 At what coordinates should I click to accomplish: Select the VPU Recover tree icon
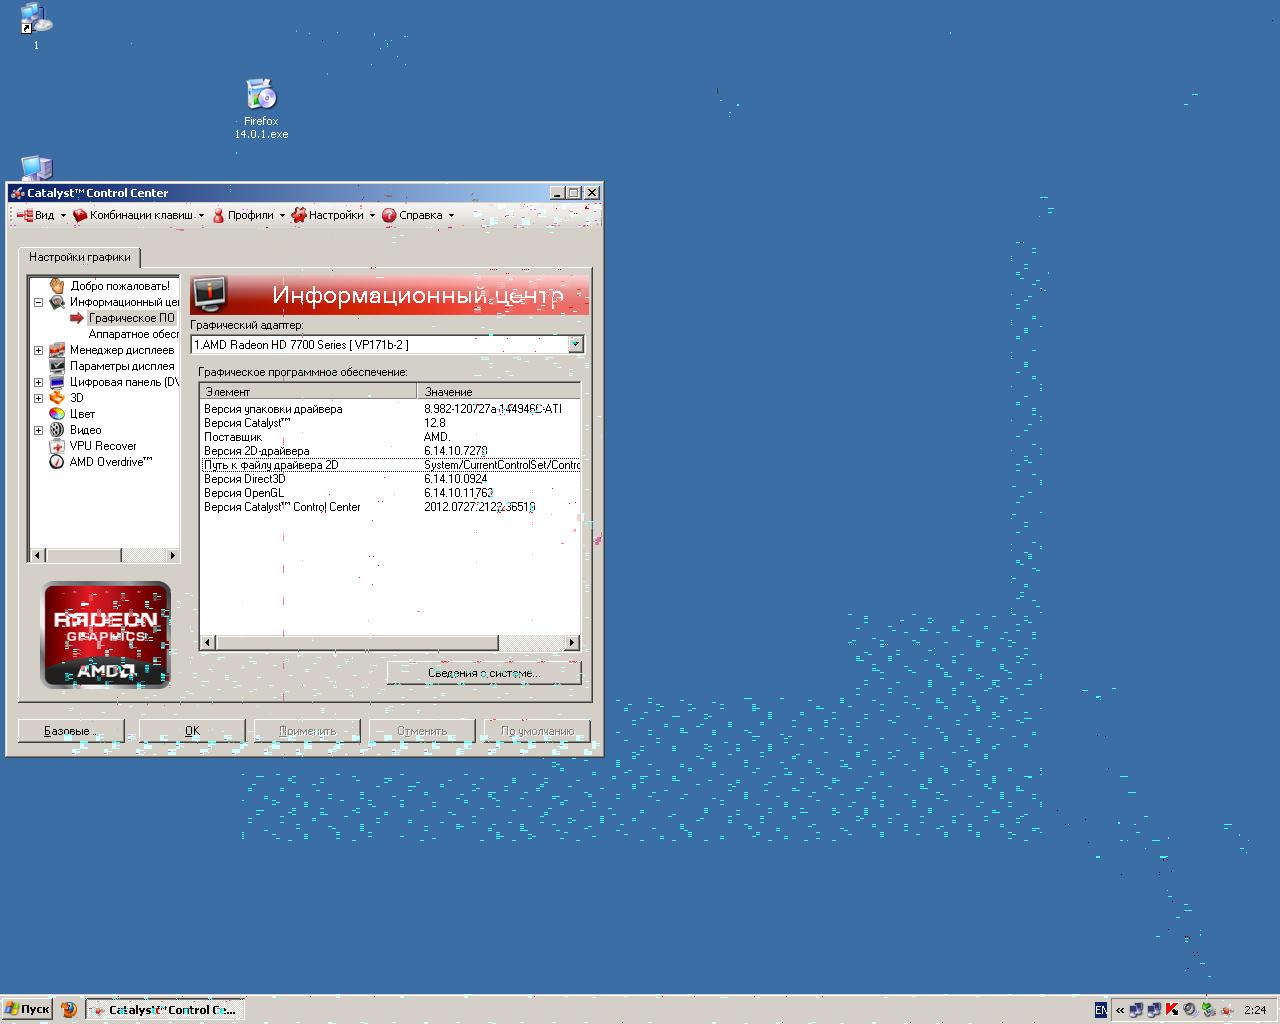[x=57, y=446]
